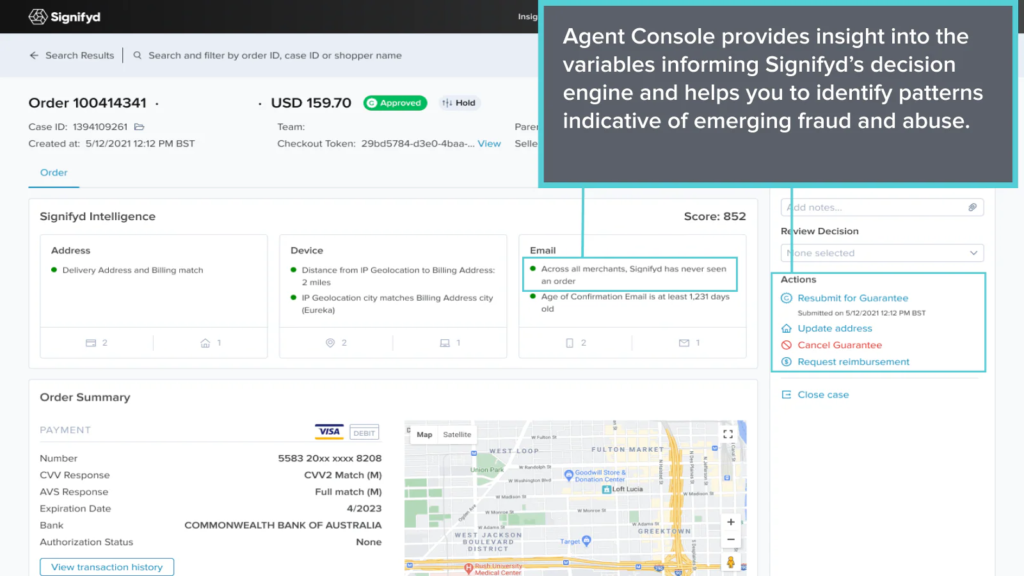
Task: Open the View transaction history button
Action: [106, 566]
